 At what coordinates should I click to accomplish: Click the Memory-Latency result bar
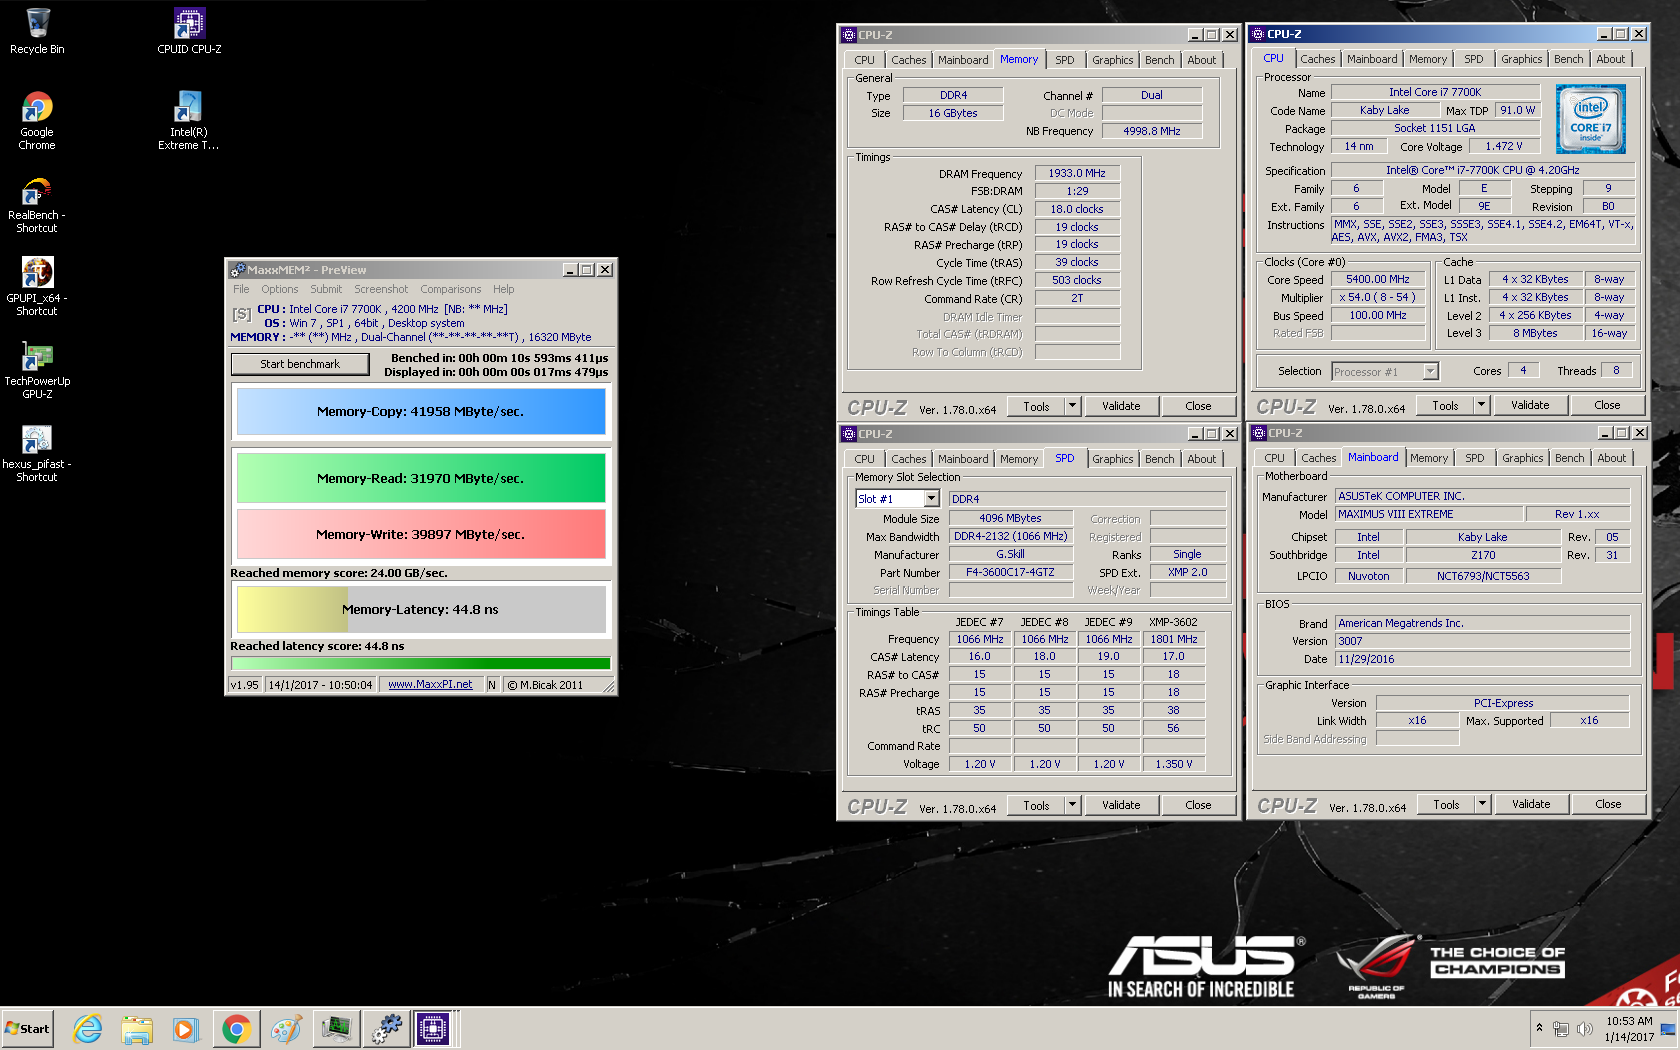[420, 609]
